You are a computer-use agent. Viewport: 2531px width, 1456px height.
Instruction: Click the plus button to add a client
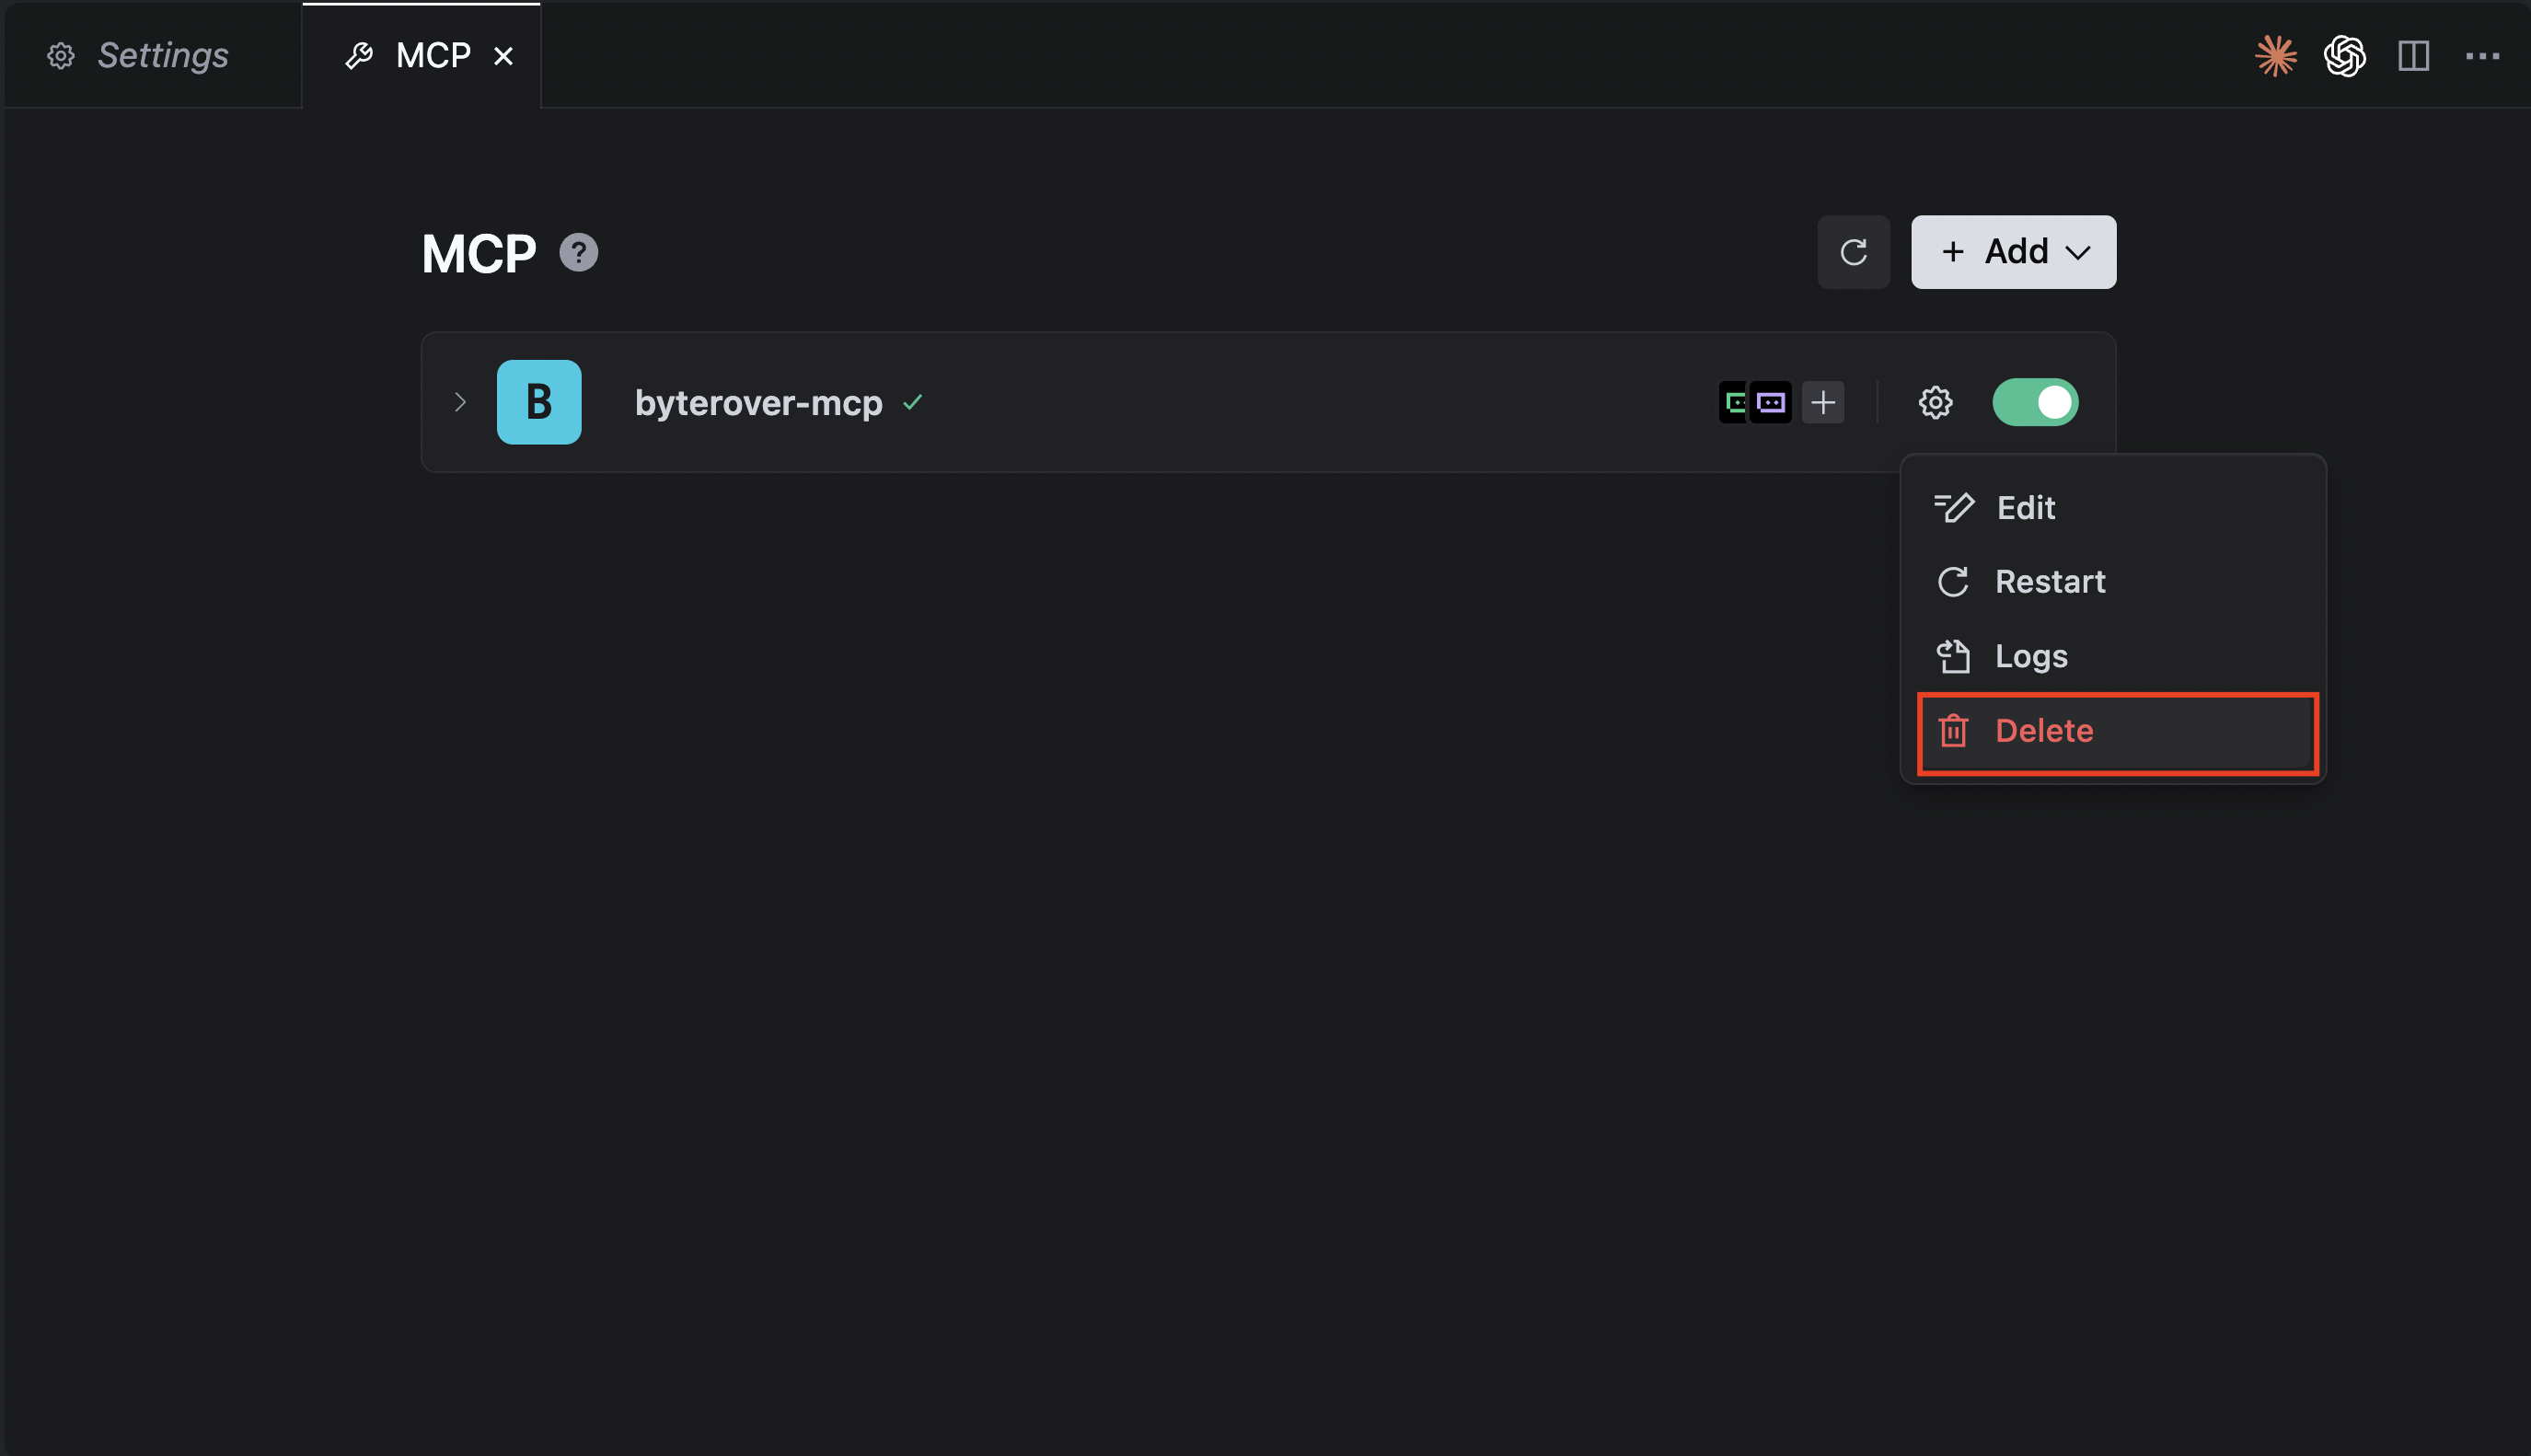click(1822, 402)
